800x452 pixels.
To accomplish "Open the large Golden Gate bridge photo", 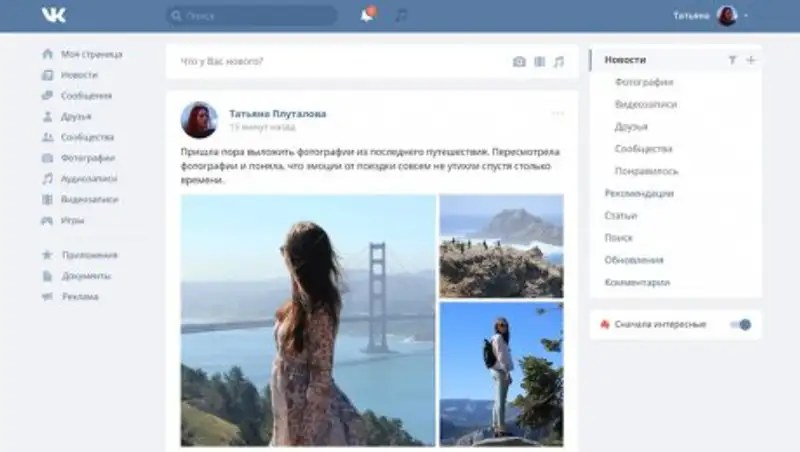I will click(x=308, y=320).
